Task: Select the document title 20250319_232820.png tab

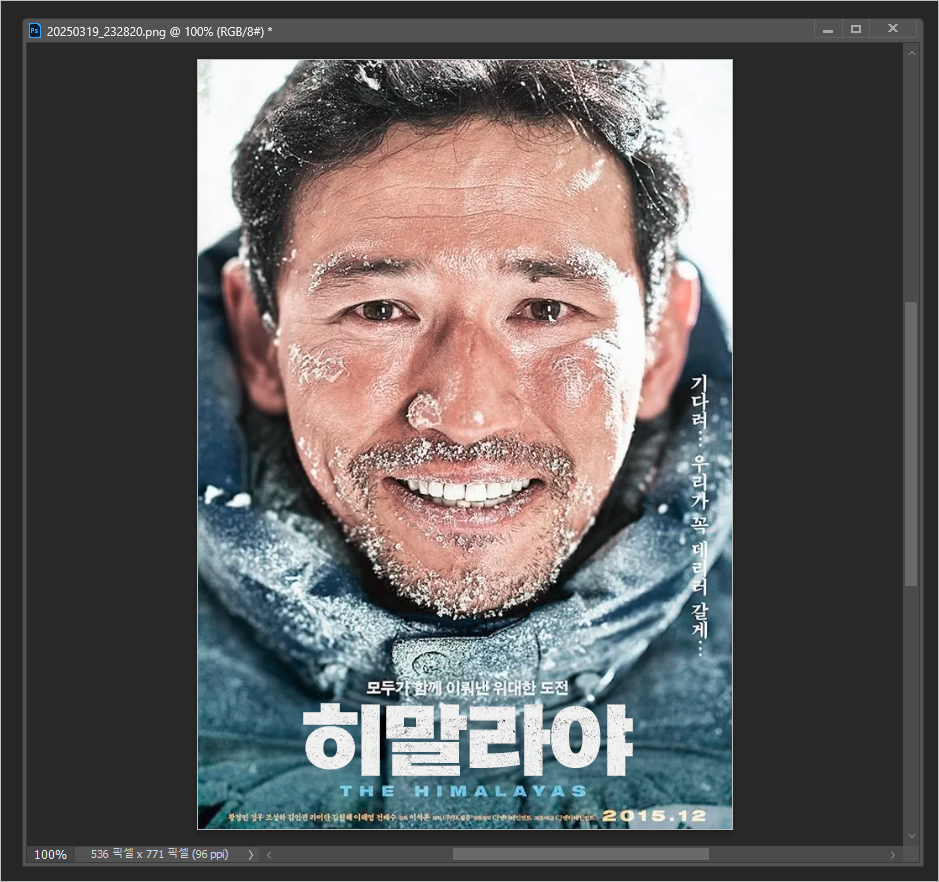Action: (159, 31)
